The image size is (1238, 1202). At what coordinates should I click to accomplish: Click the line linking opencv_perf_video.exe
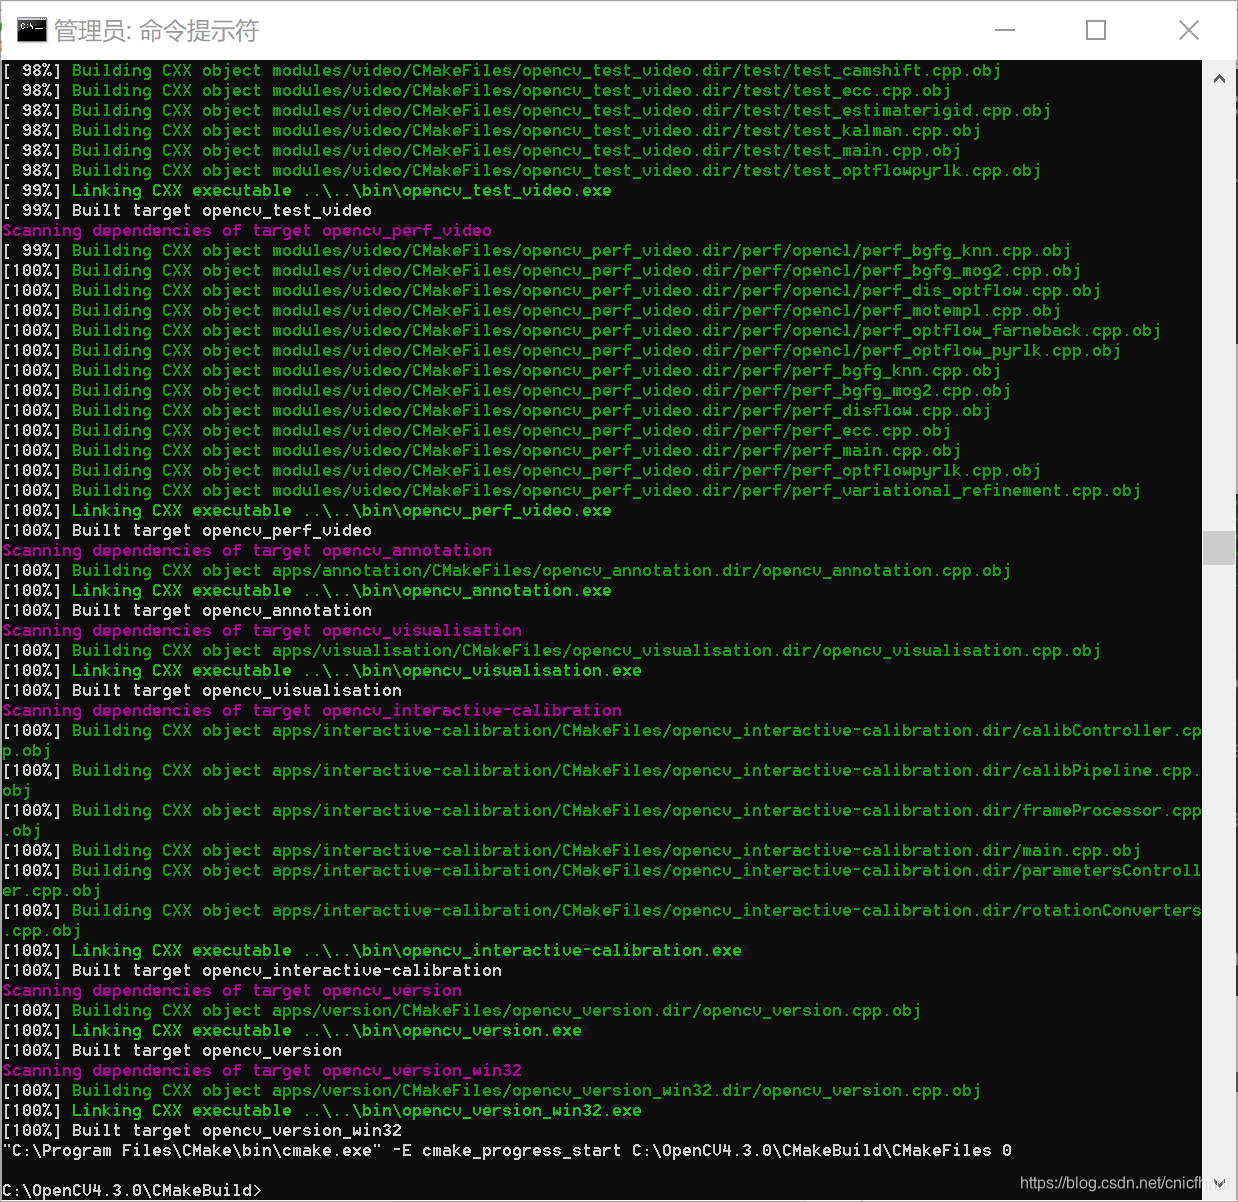tap(307, 511)
